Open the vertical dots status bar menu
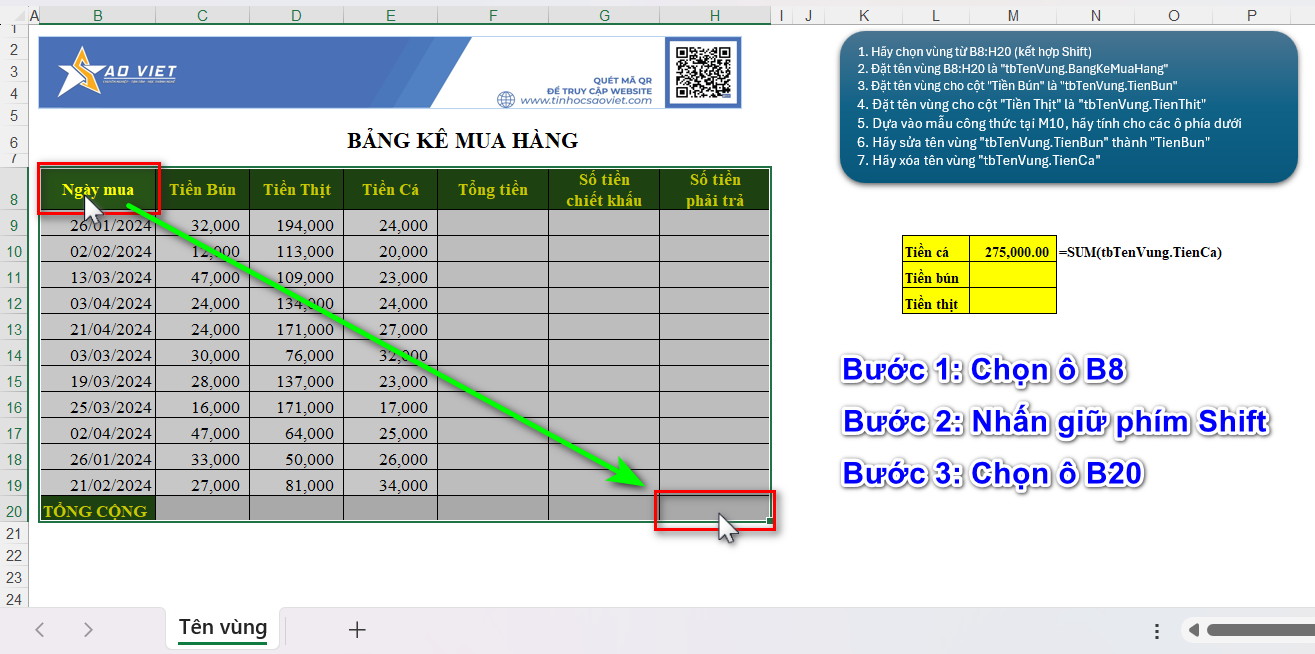The height and width of the screenshot is (654, 1315). point(1156,630)
